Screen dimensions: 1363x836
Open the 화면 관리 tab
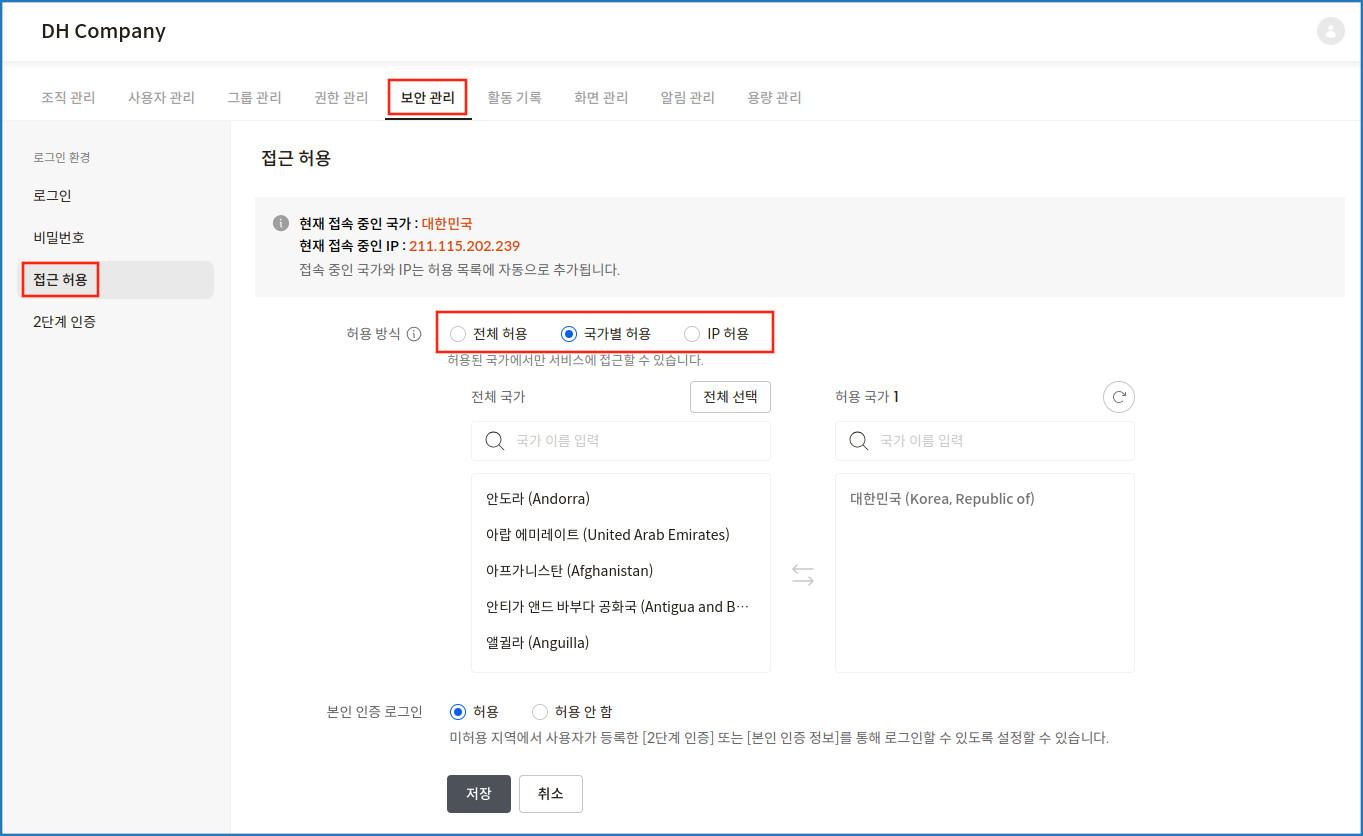click(x=601, y=98)
